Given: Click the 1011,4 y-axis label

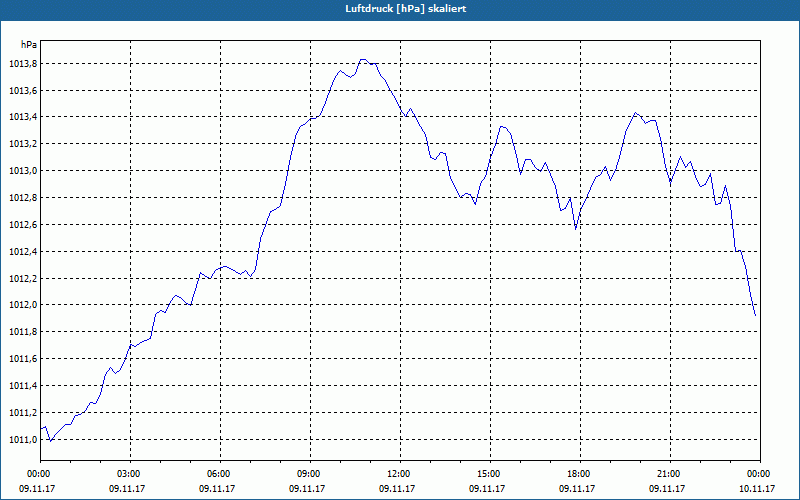Looking at the screenshot, I should (x=23, y=386).
